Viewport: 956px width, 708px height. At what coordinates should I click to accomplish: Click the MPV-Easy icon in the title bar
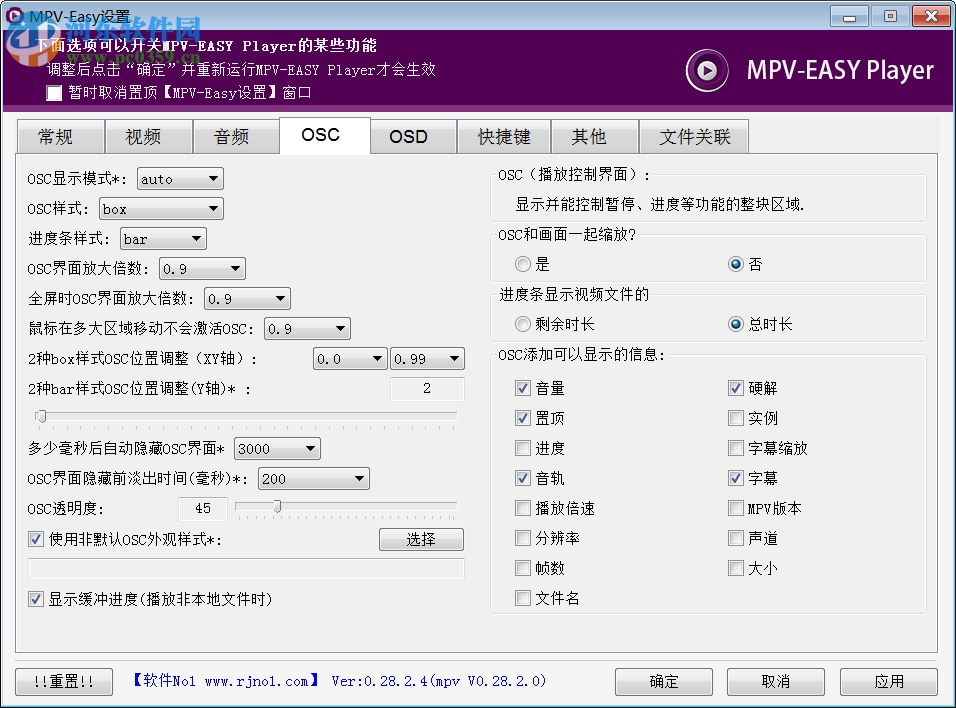(x=14, y=15)
